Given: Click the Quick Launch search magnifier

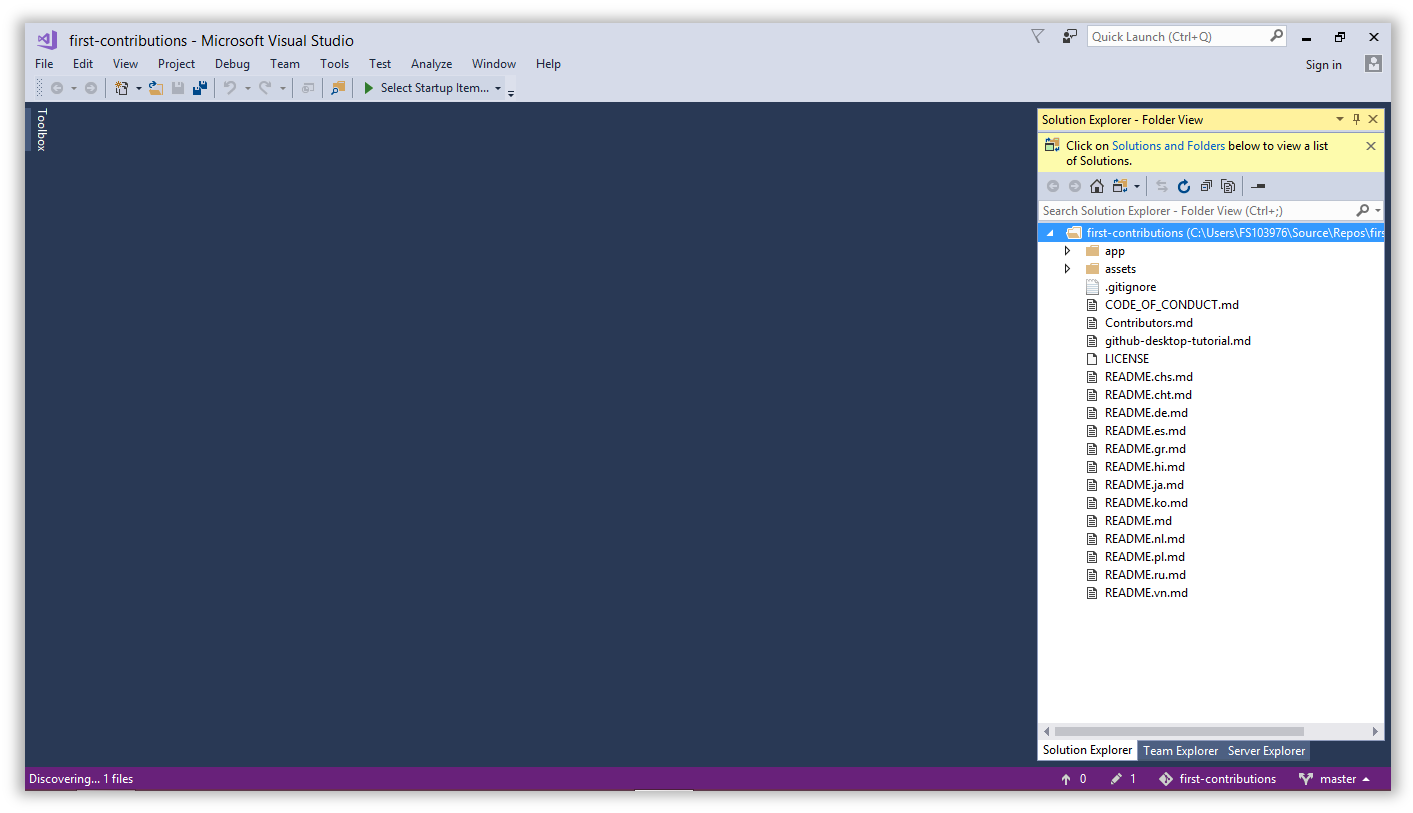Looking at the screenshot, I should tap(1277, 36).
